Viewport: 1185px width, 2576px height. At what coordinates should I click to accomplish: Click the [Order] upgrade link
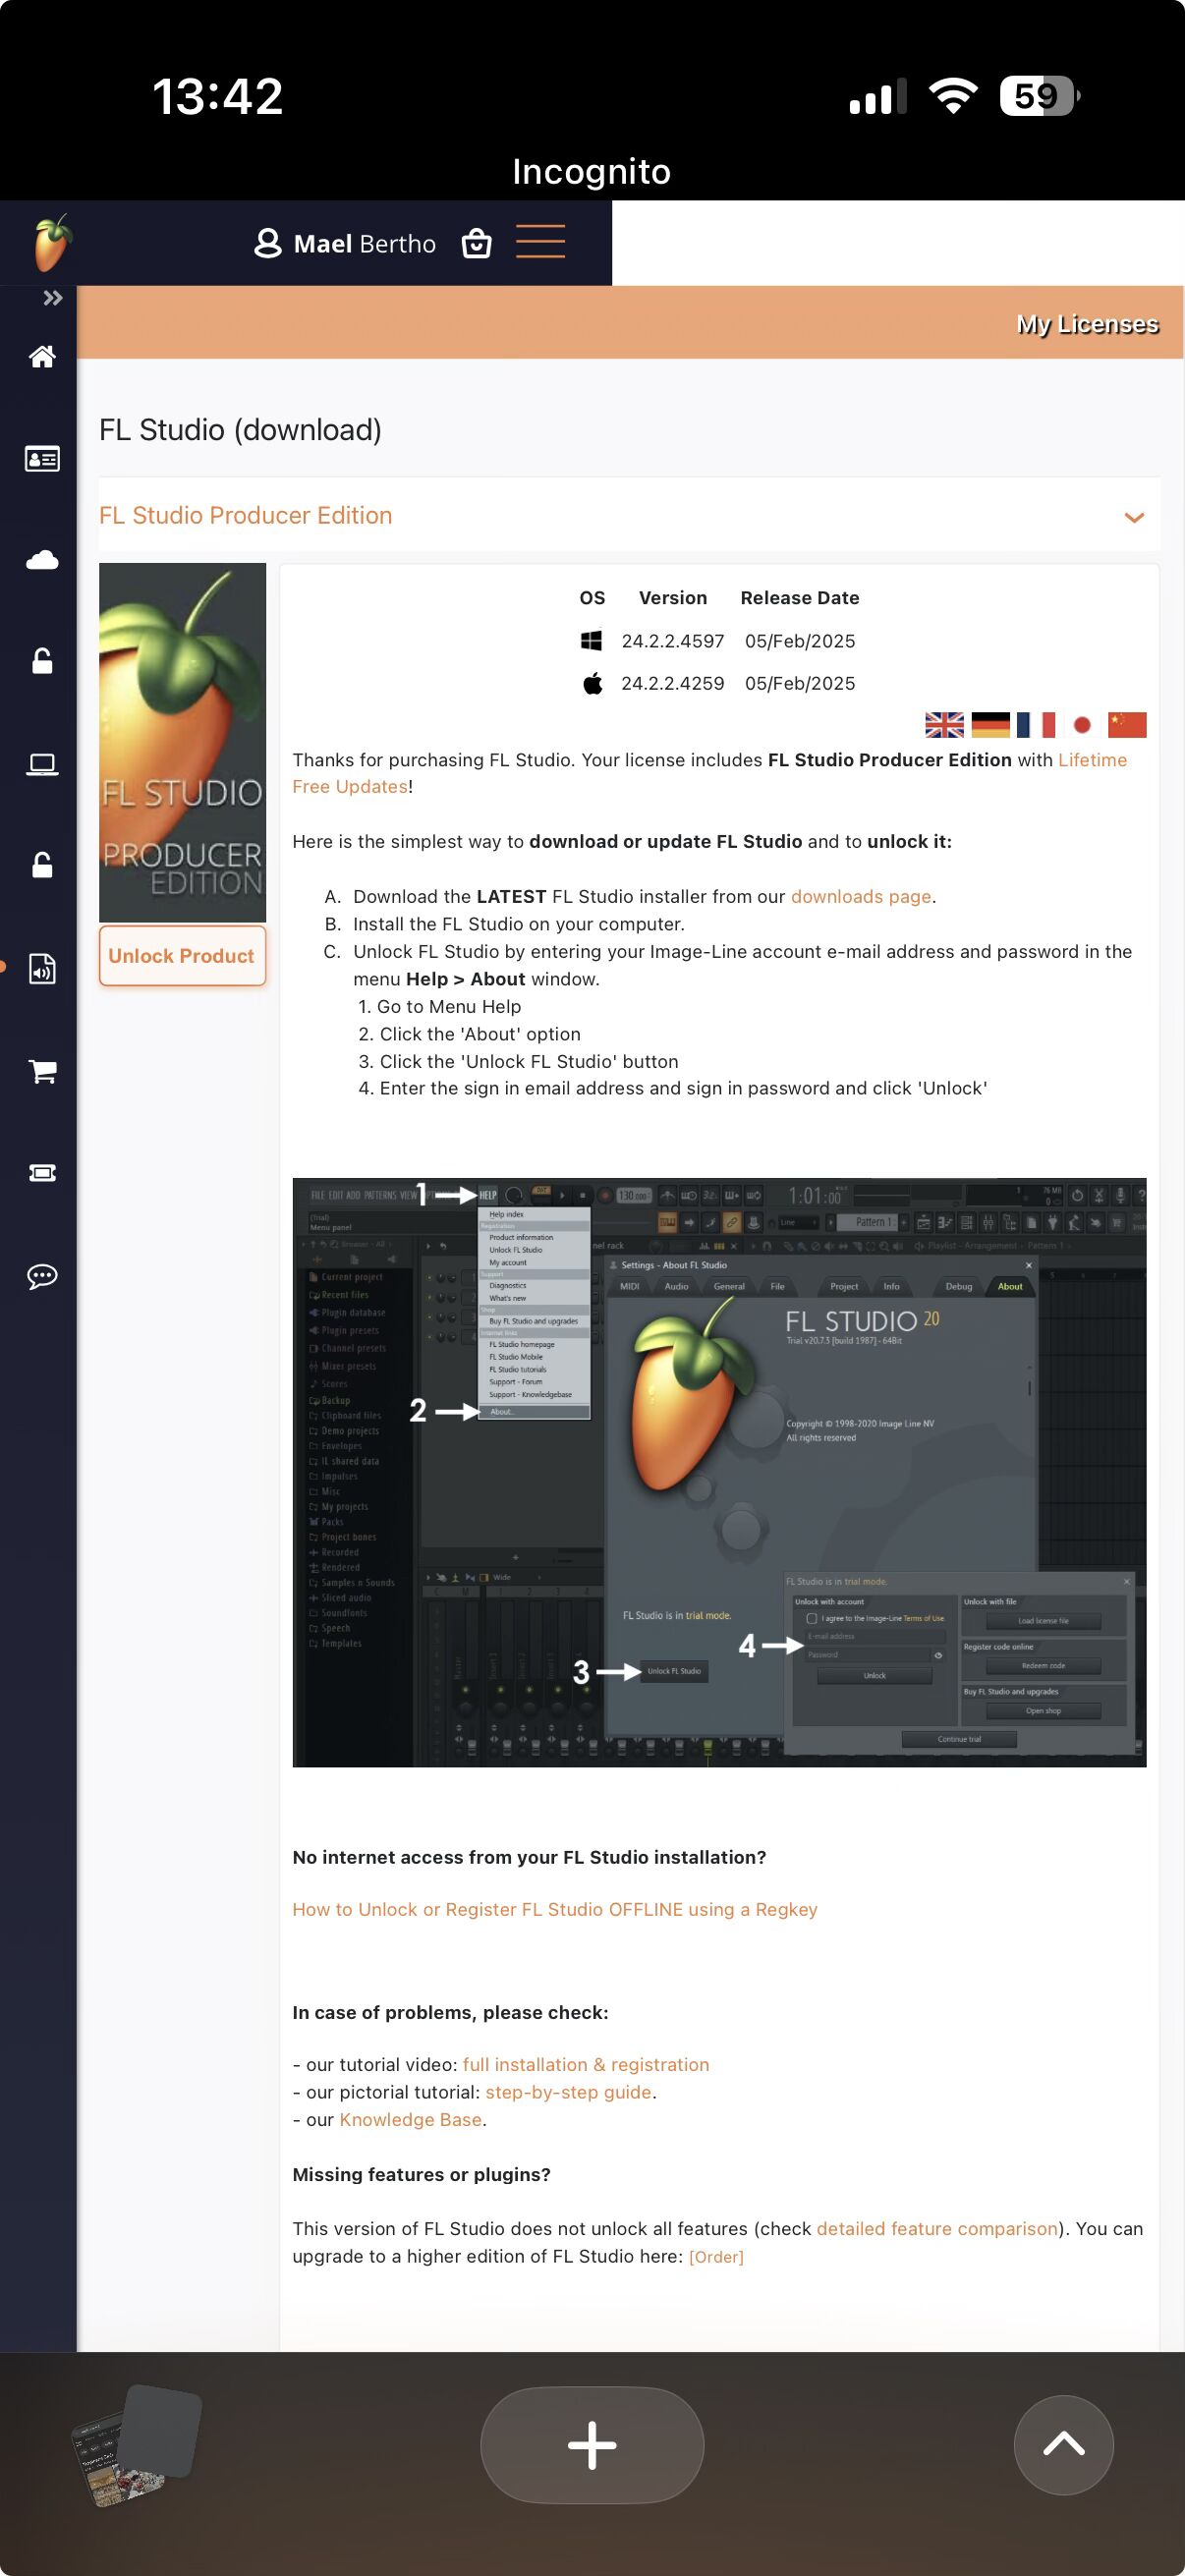point(716,2257)
